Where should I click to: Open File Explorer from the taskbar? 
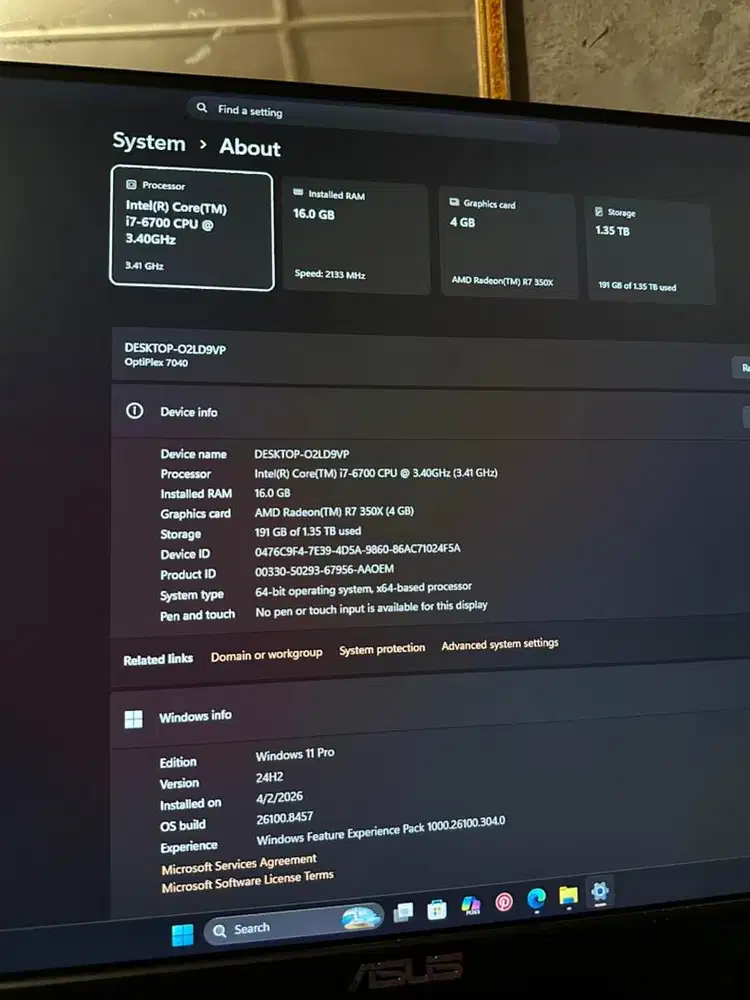[568, 895]
